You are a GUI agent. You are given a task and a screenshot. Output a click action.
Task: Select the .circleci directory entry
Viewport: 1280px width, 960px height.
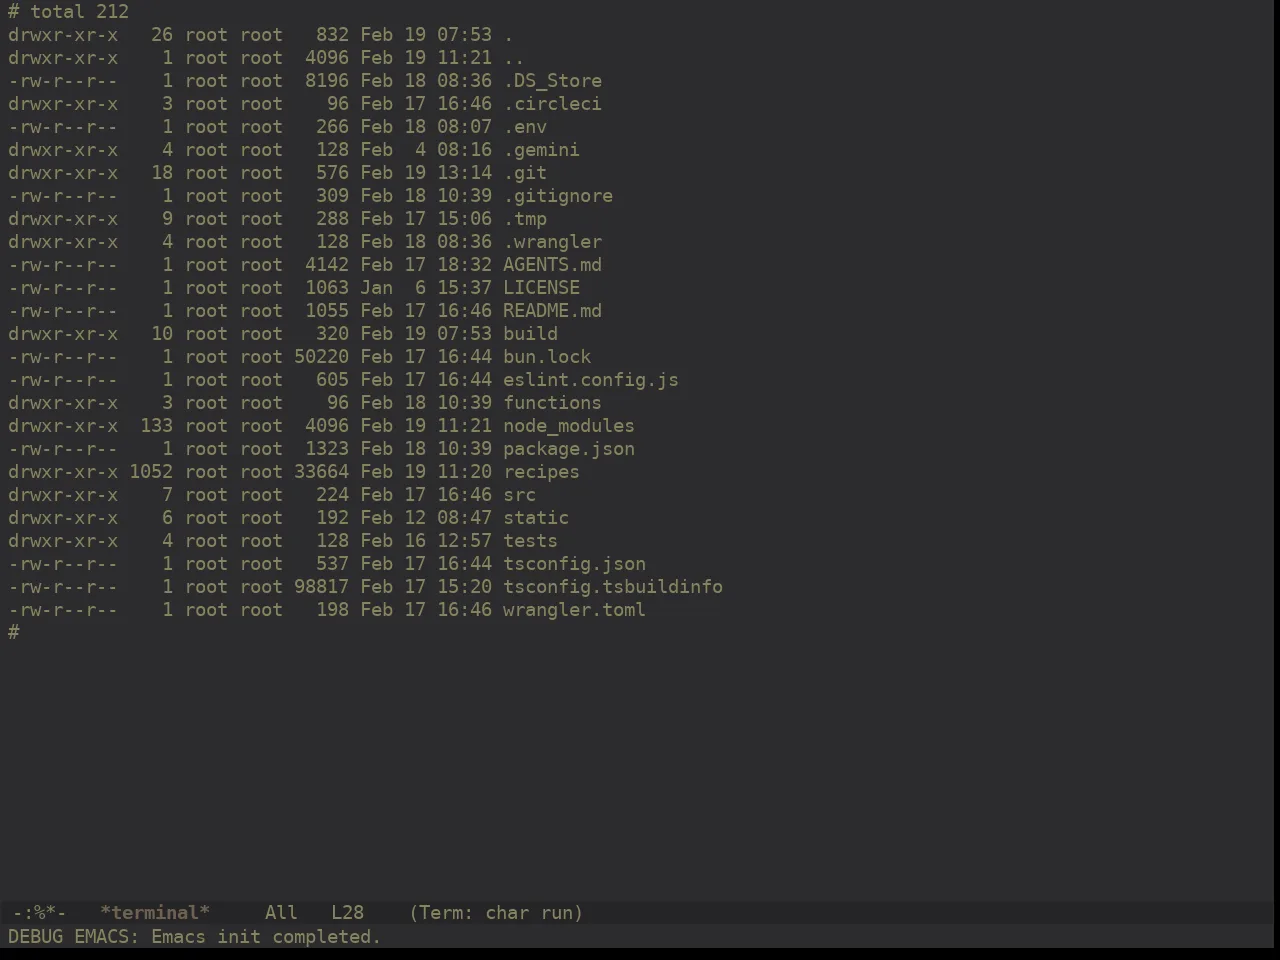point(552,104)
